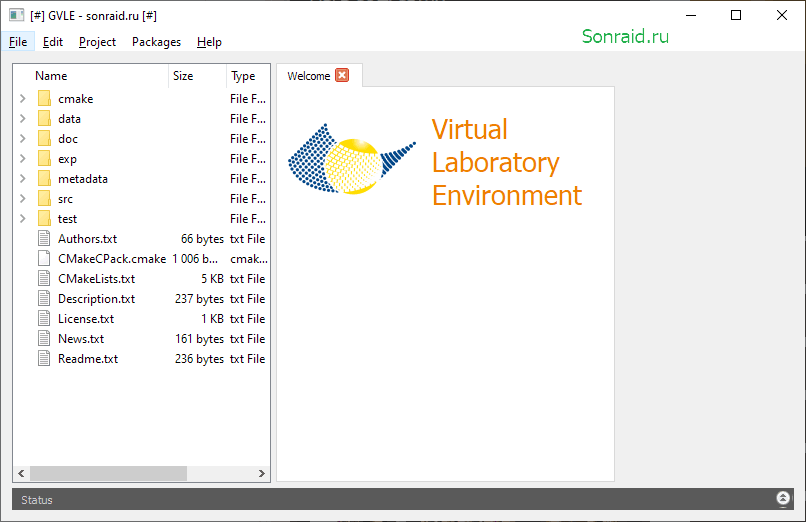Select the metadata folder name
Image resolution: width=806 pixels, height=522 pixels.
click(83, 179)
